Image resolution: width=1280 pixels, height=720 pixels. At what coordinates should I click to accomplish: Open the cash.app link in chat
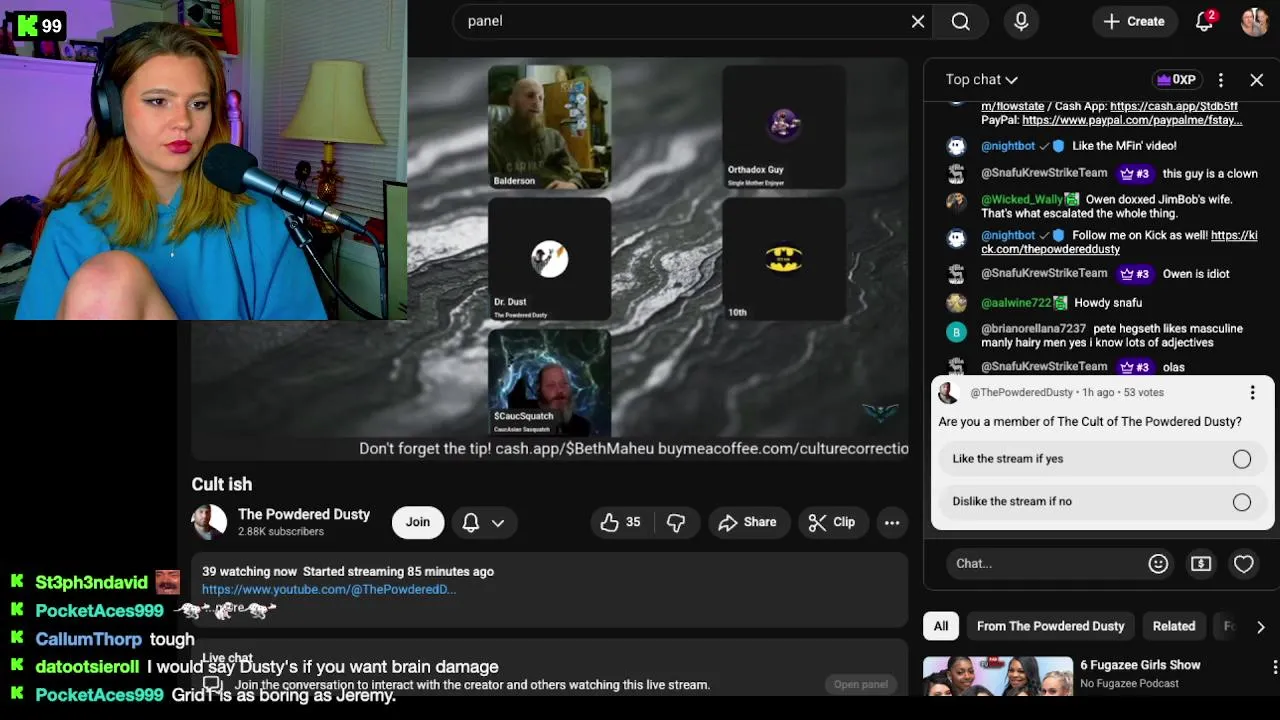1173,106
